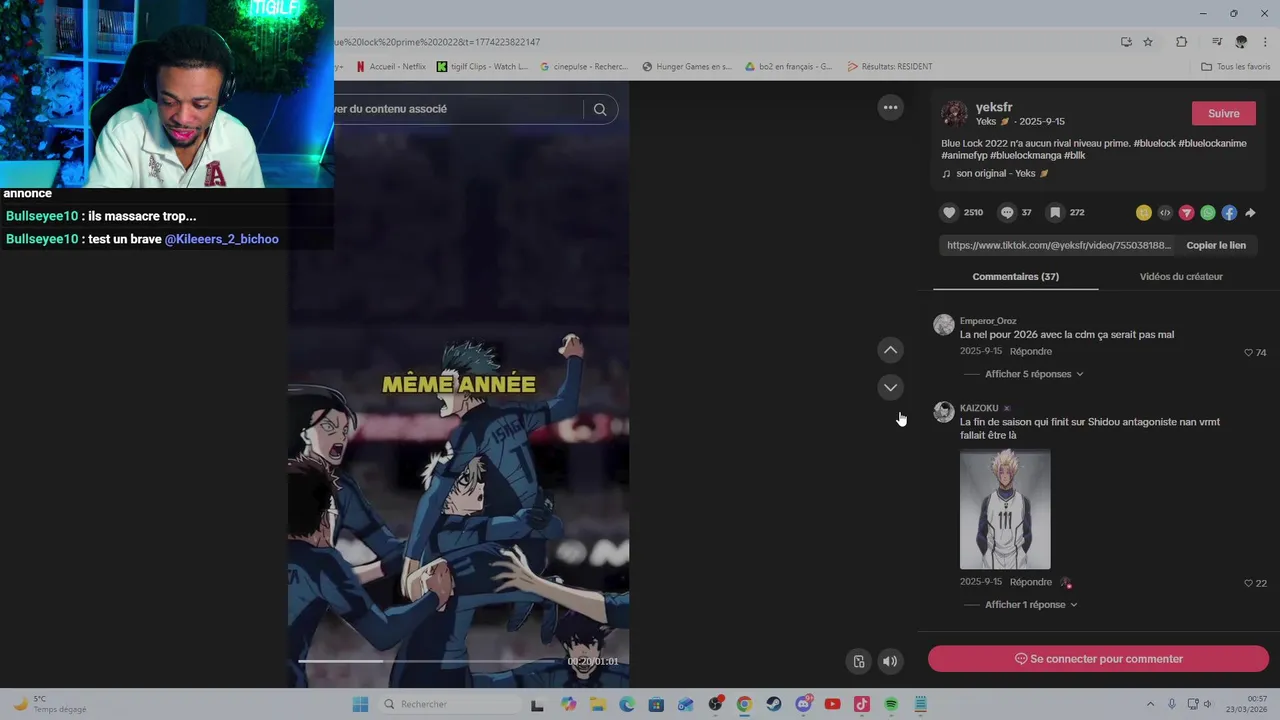Open the KAIZOKU commenter profile

(979, 408)
